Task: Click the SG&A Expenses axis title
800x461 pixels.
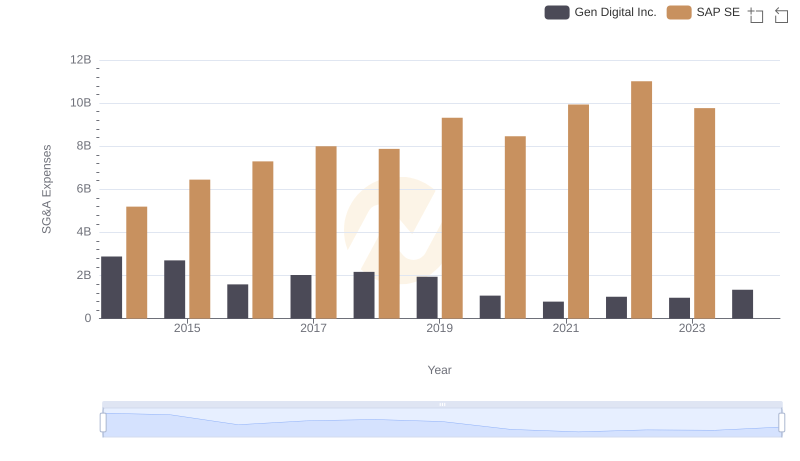Action: coord(46,189)
